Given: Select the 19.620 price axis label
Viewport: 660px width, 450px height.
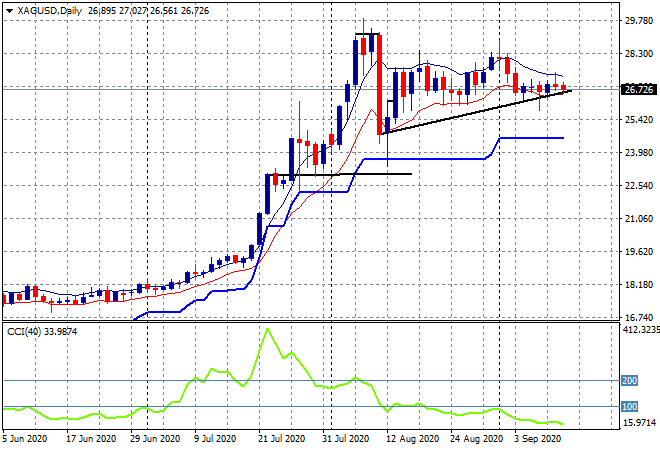Looking at the screenshot, I should 639,252.
